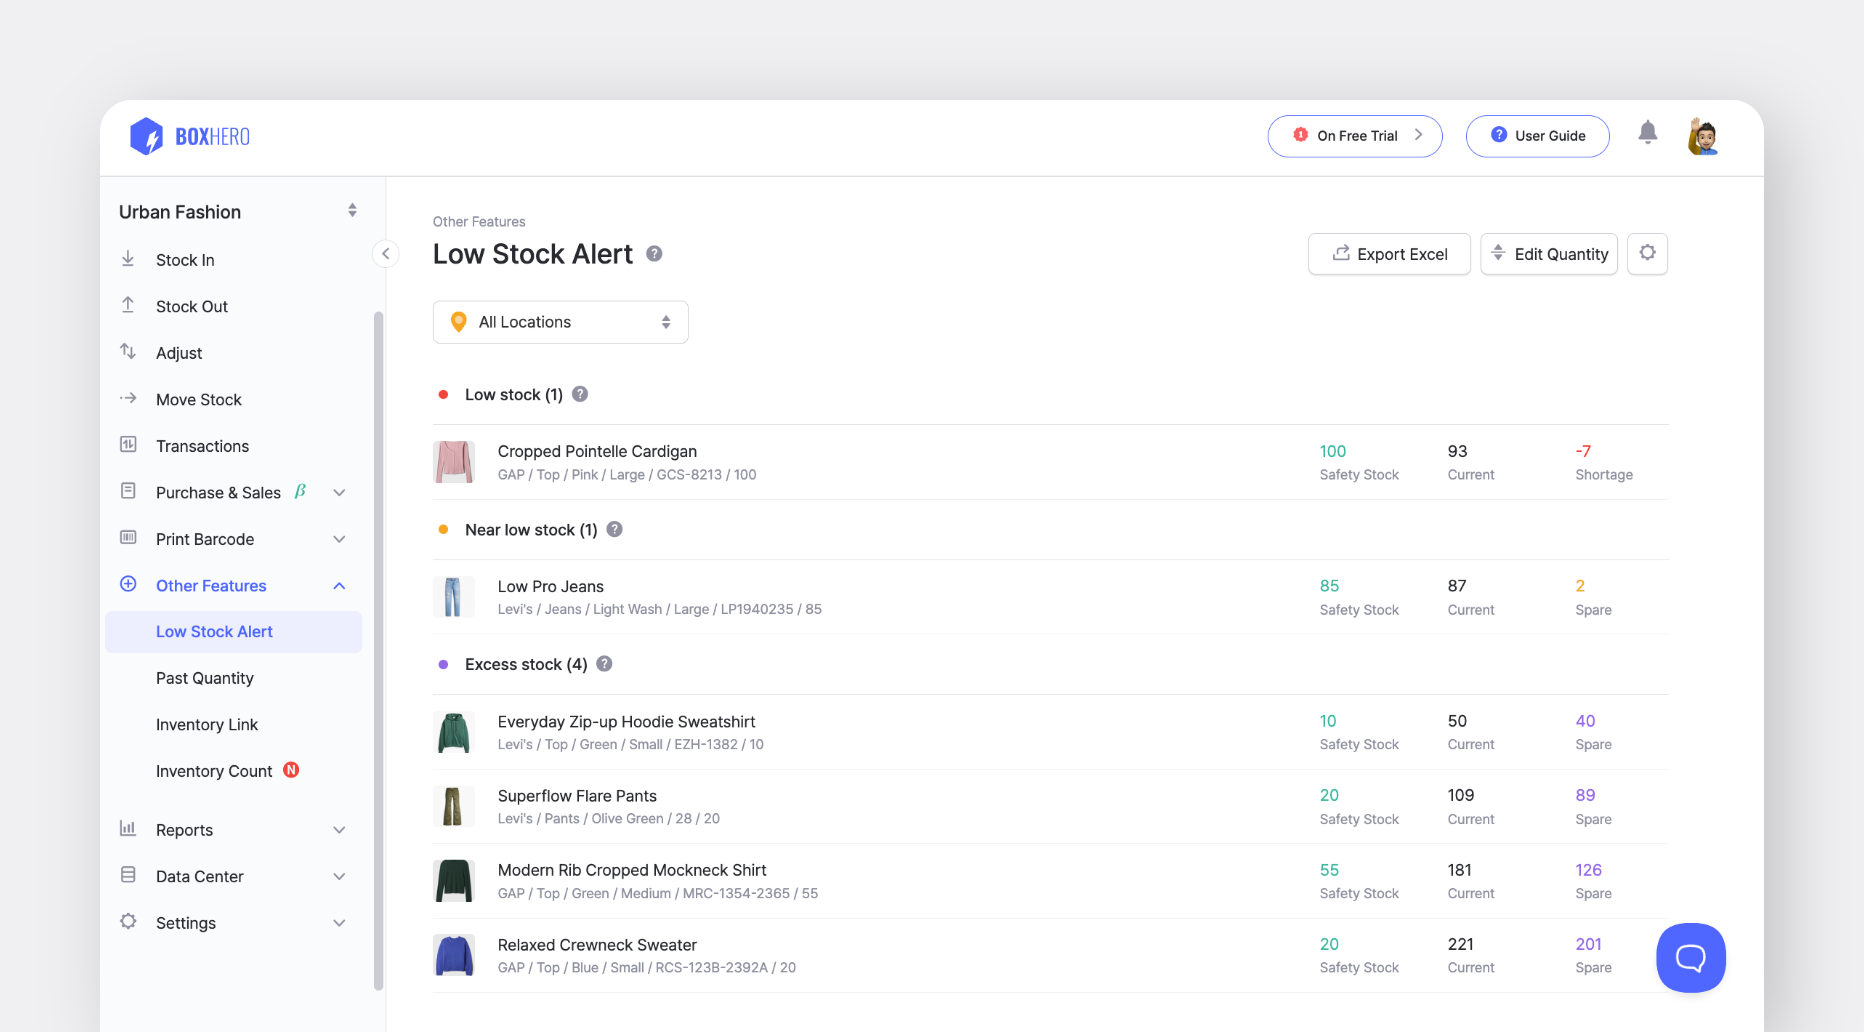Collapse the sidebar with the left chevron
The width and height of the screenshot is (1864, 1032).
[386, 254]
